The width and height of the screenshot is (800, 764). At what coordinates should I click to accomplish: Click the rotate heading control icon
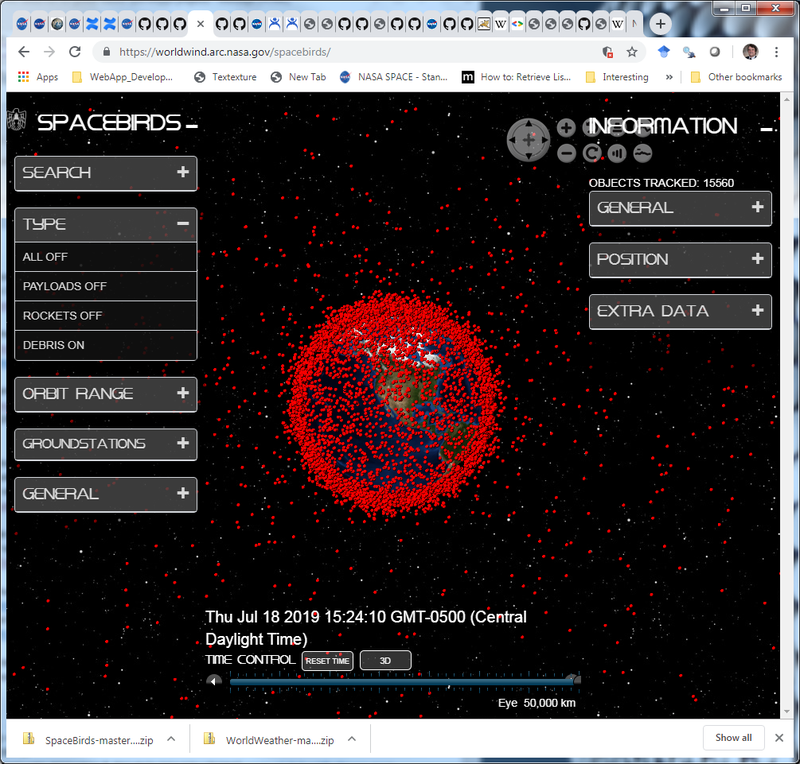point(592,153)
